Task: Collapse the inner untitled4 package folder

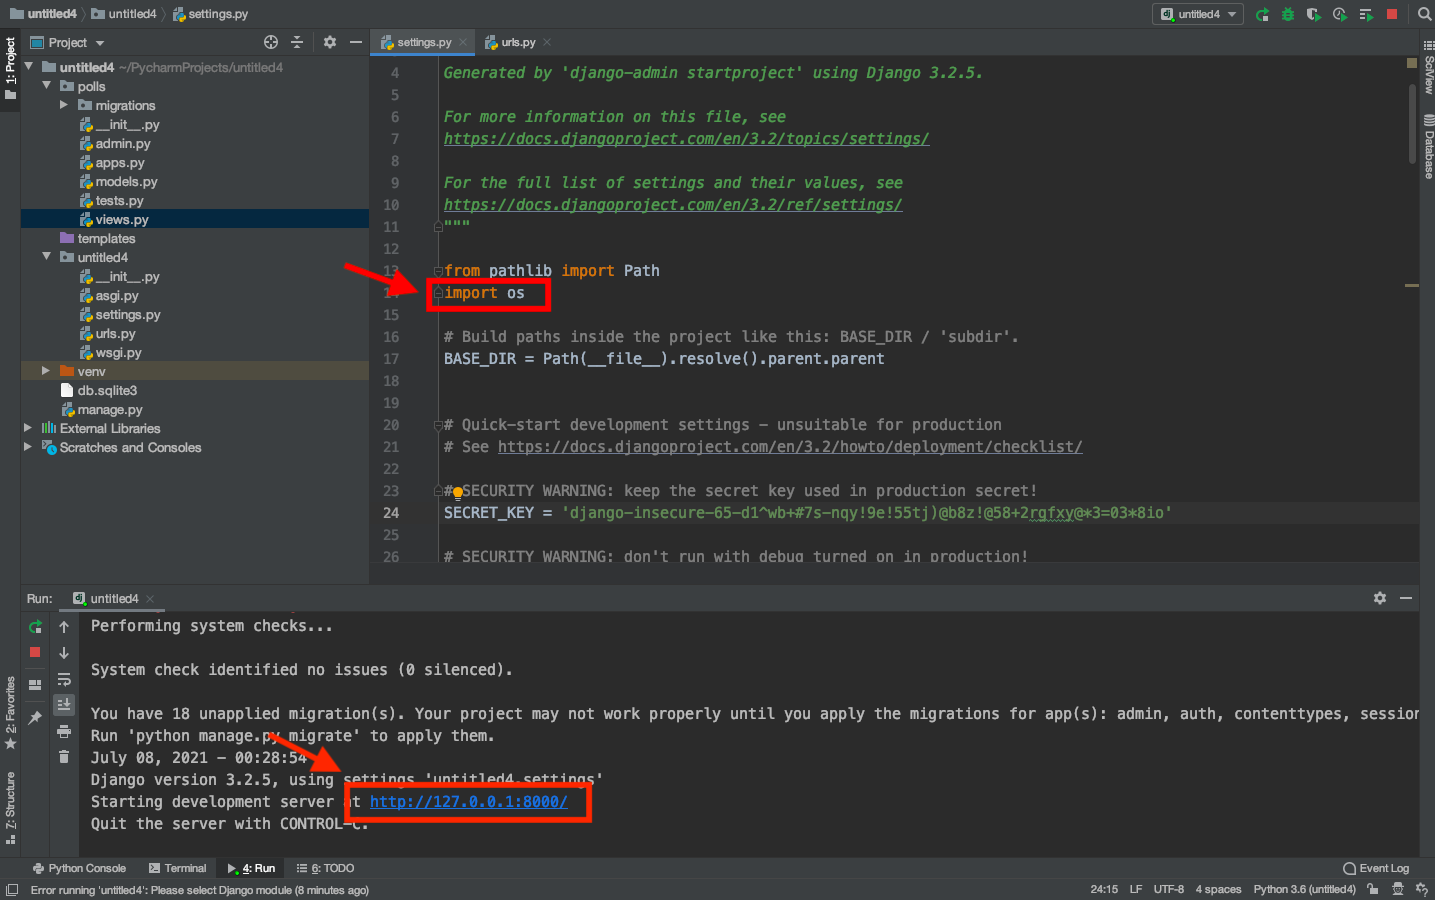Action: point(47,257)
